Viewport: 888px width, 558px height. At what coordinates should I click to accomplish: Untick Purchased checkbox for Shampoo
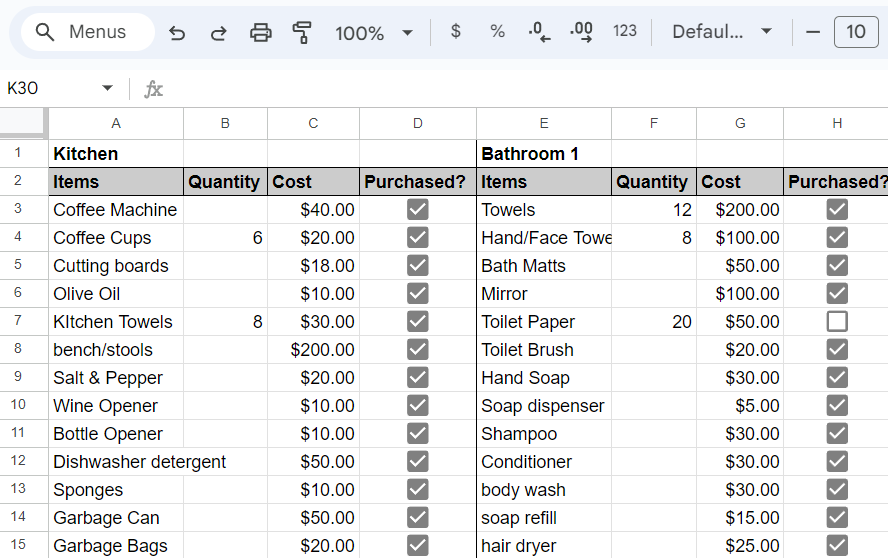(x=837, y=433)
